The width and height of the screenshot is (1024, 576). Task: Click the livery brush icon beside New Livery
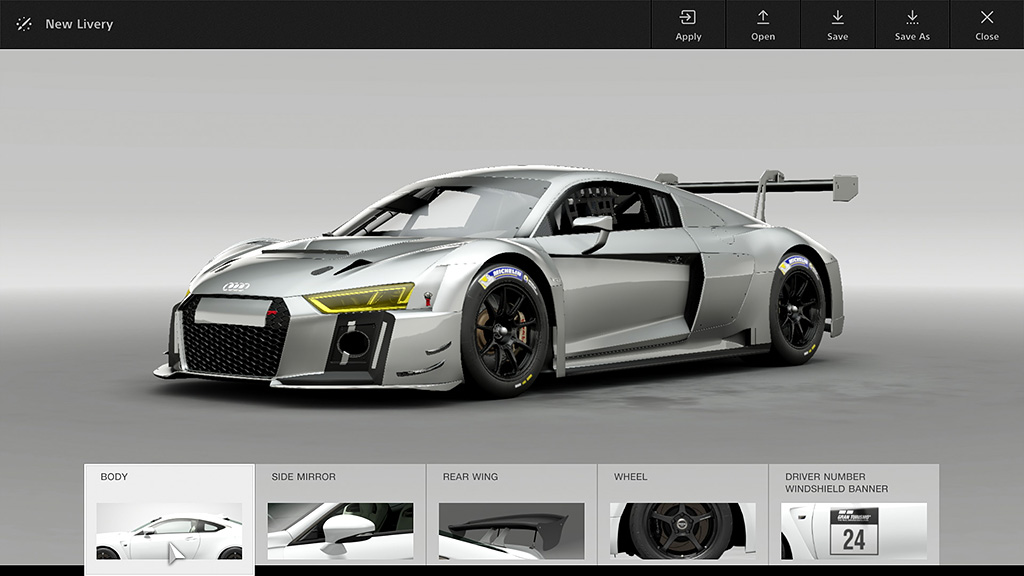[x=24, y=24]
